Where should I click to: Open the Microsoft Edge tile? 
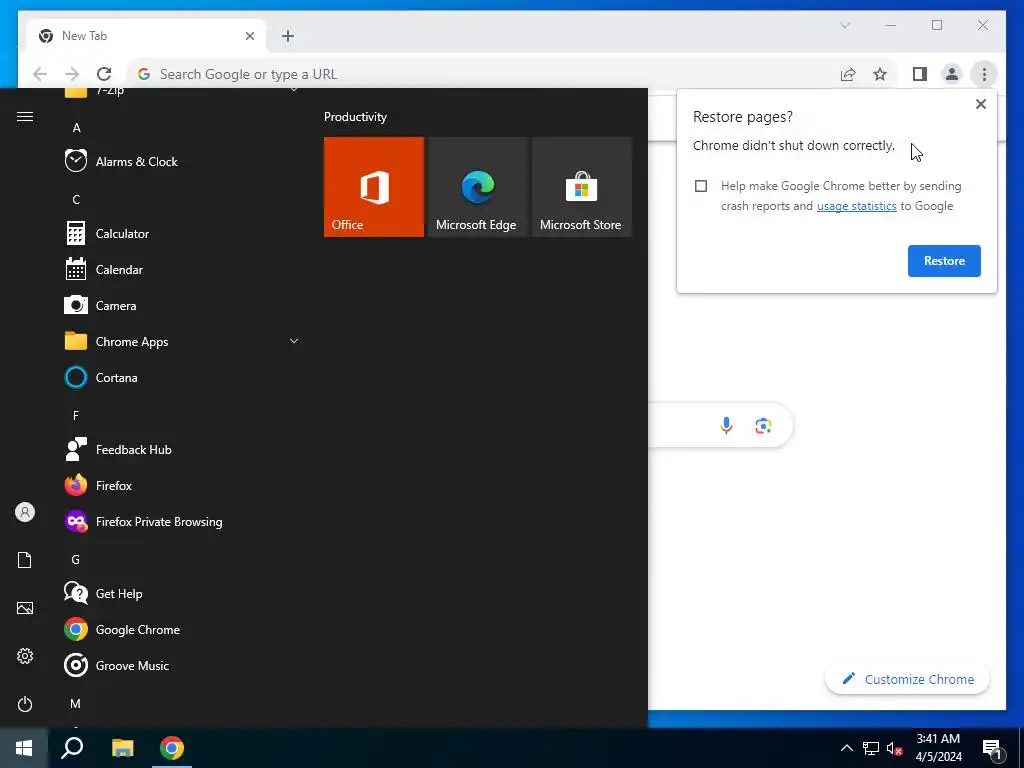coord(477,187)
